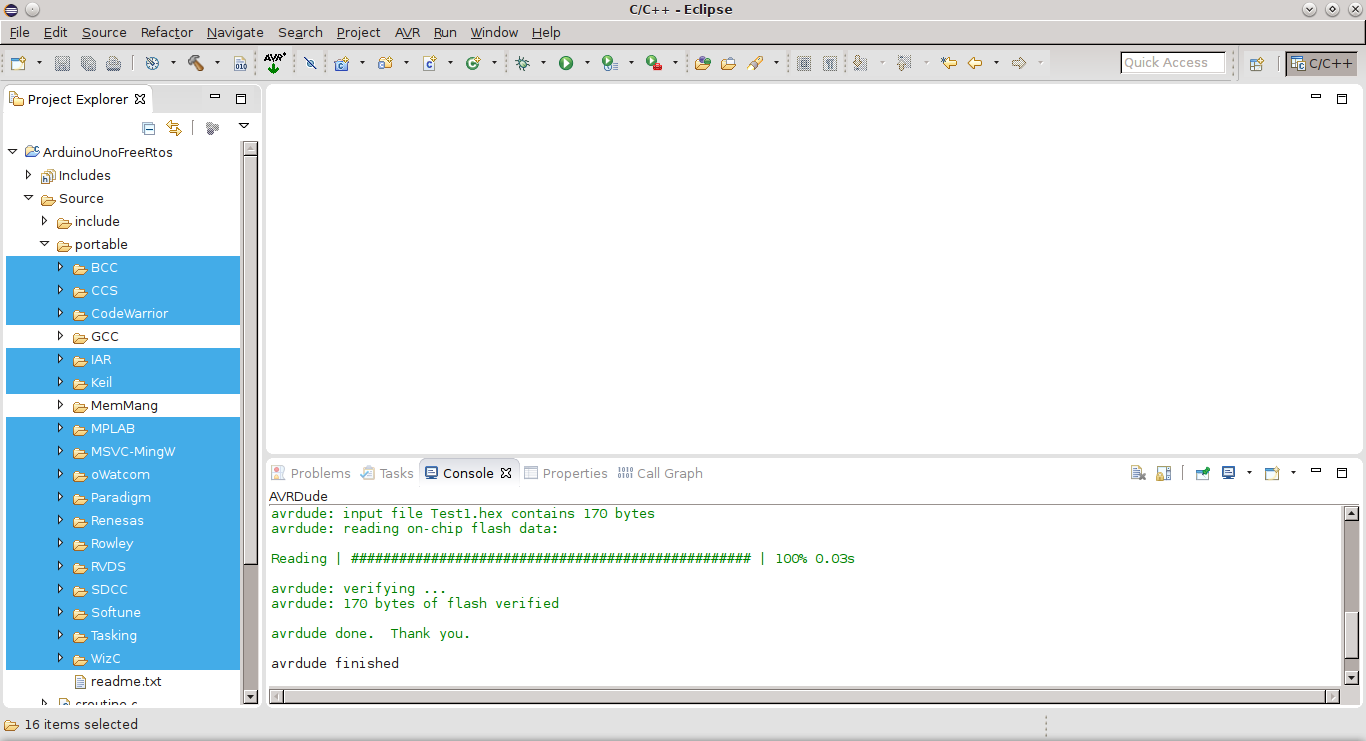This screenshot has height=741, width=1366.
Task: Toggle Show Whitespace Characters pilcrow icon
Action: 830,63
